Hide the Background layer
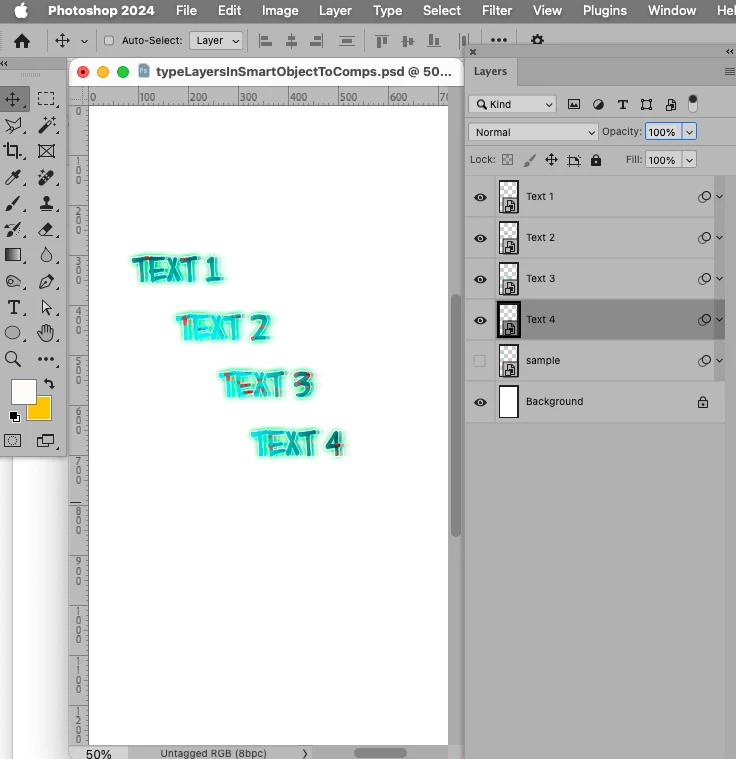 [480, 402]
